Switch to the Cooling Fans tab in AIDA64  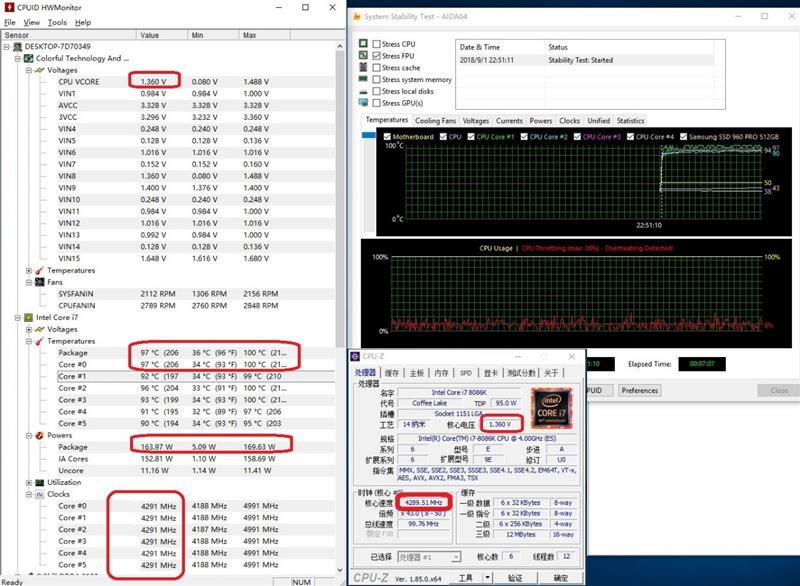coord(435,121)
